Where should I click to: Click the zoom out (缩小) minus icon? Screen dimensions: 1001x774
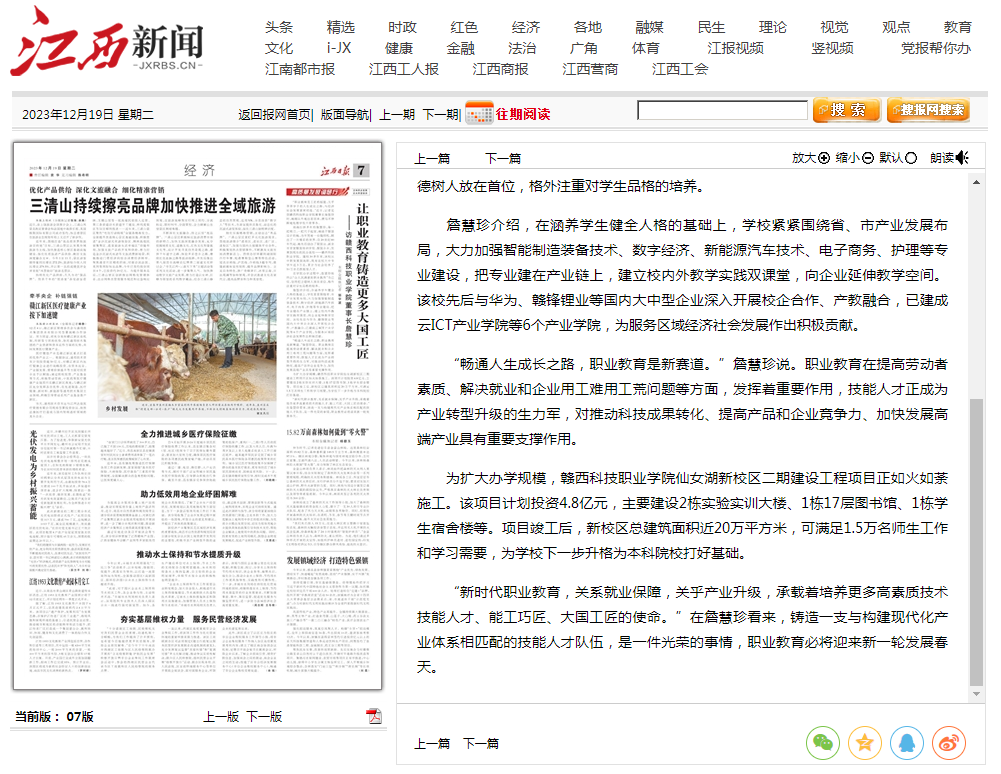(x=868, y=158)
